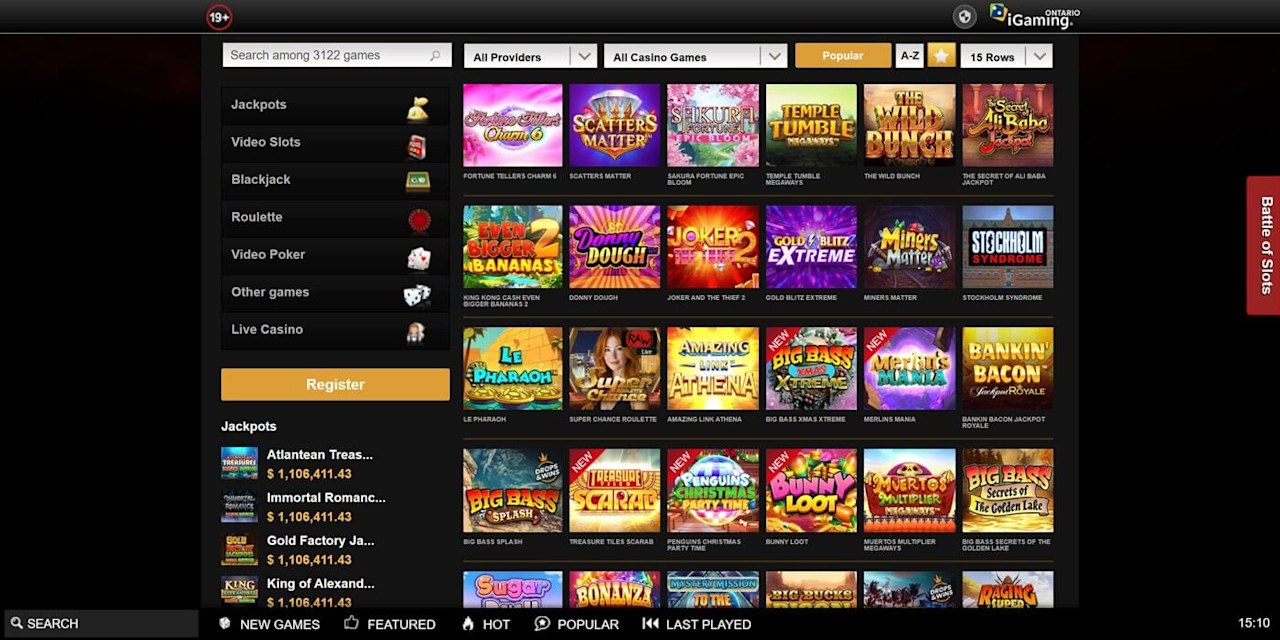Click the search magnifier icon in games field
The image size is (1280, 640).
435,56
